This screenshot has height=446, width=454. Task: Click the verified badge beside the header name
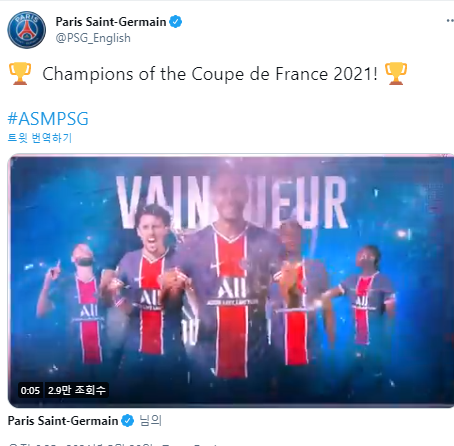point(175,22)
